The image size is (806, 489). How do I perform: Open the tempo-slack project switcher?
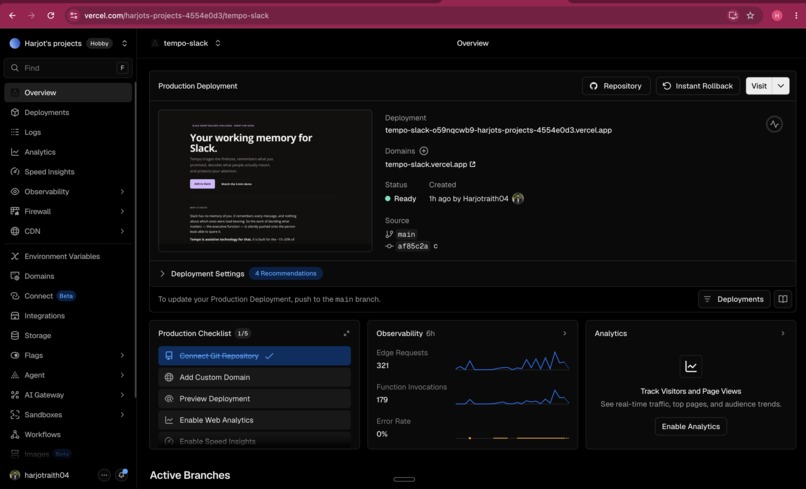(x=218, y=43)
